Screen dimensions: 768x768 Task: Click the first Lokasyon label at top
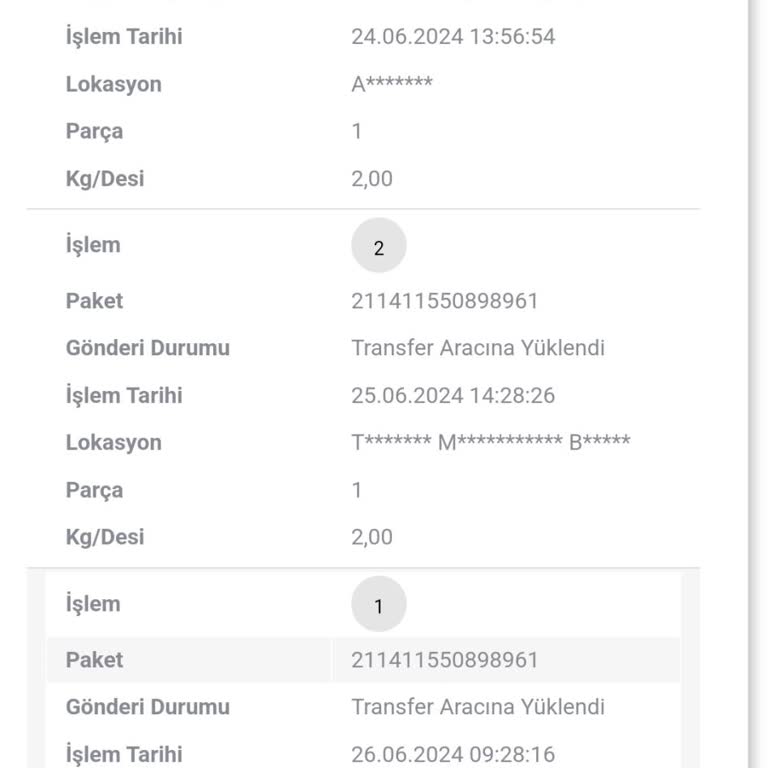coord(114,84)
